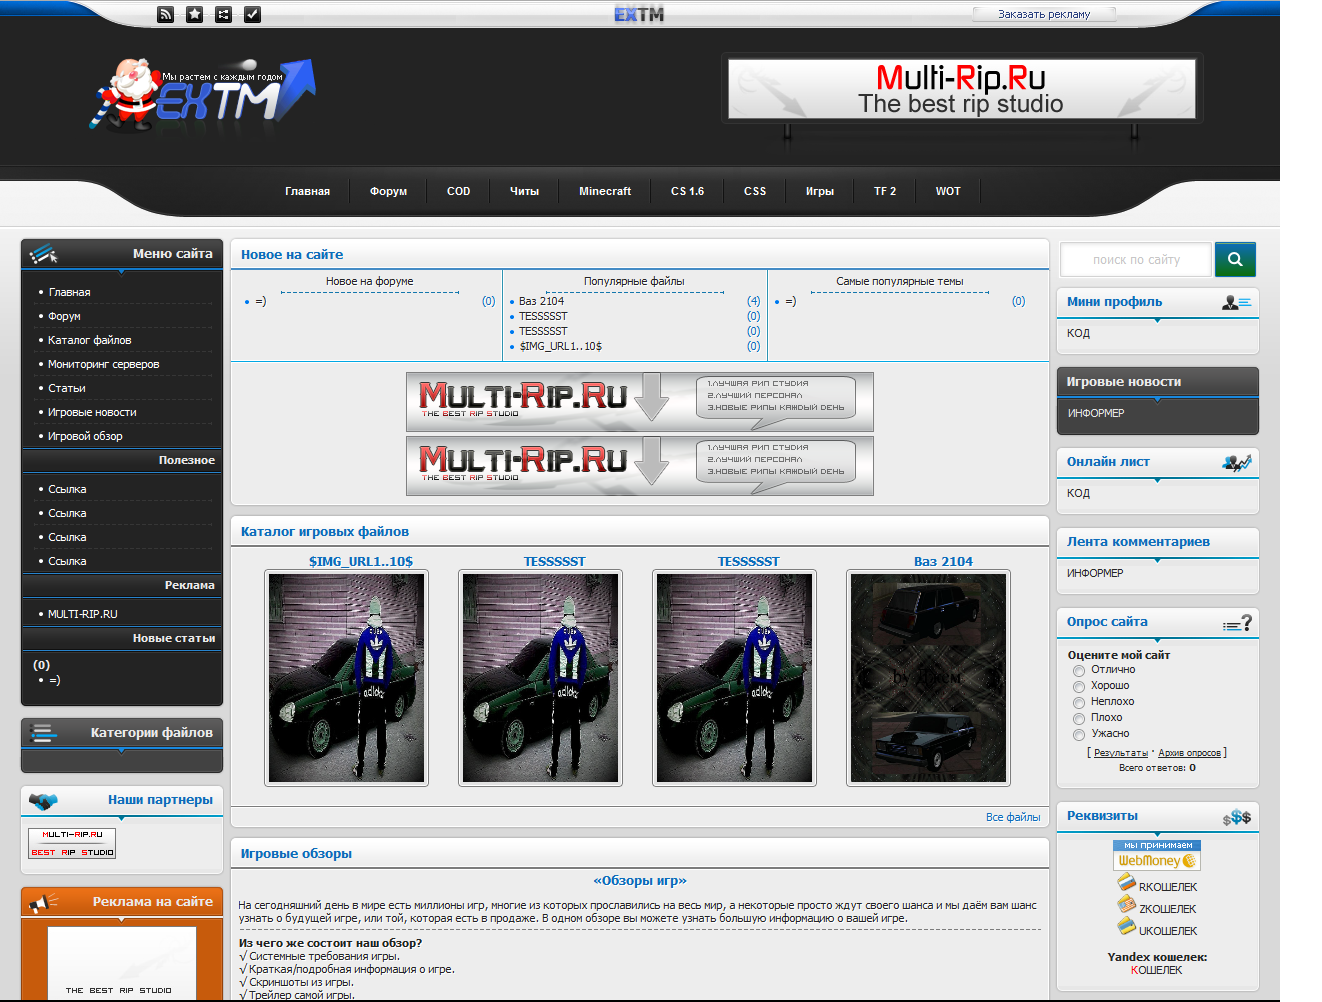
Task: Click the Онлайн лист users chart icon
Action: pyautogui.click(x=1236, y=462)
